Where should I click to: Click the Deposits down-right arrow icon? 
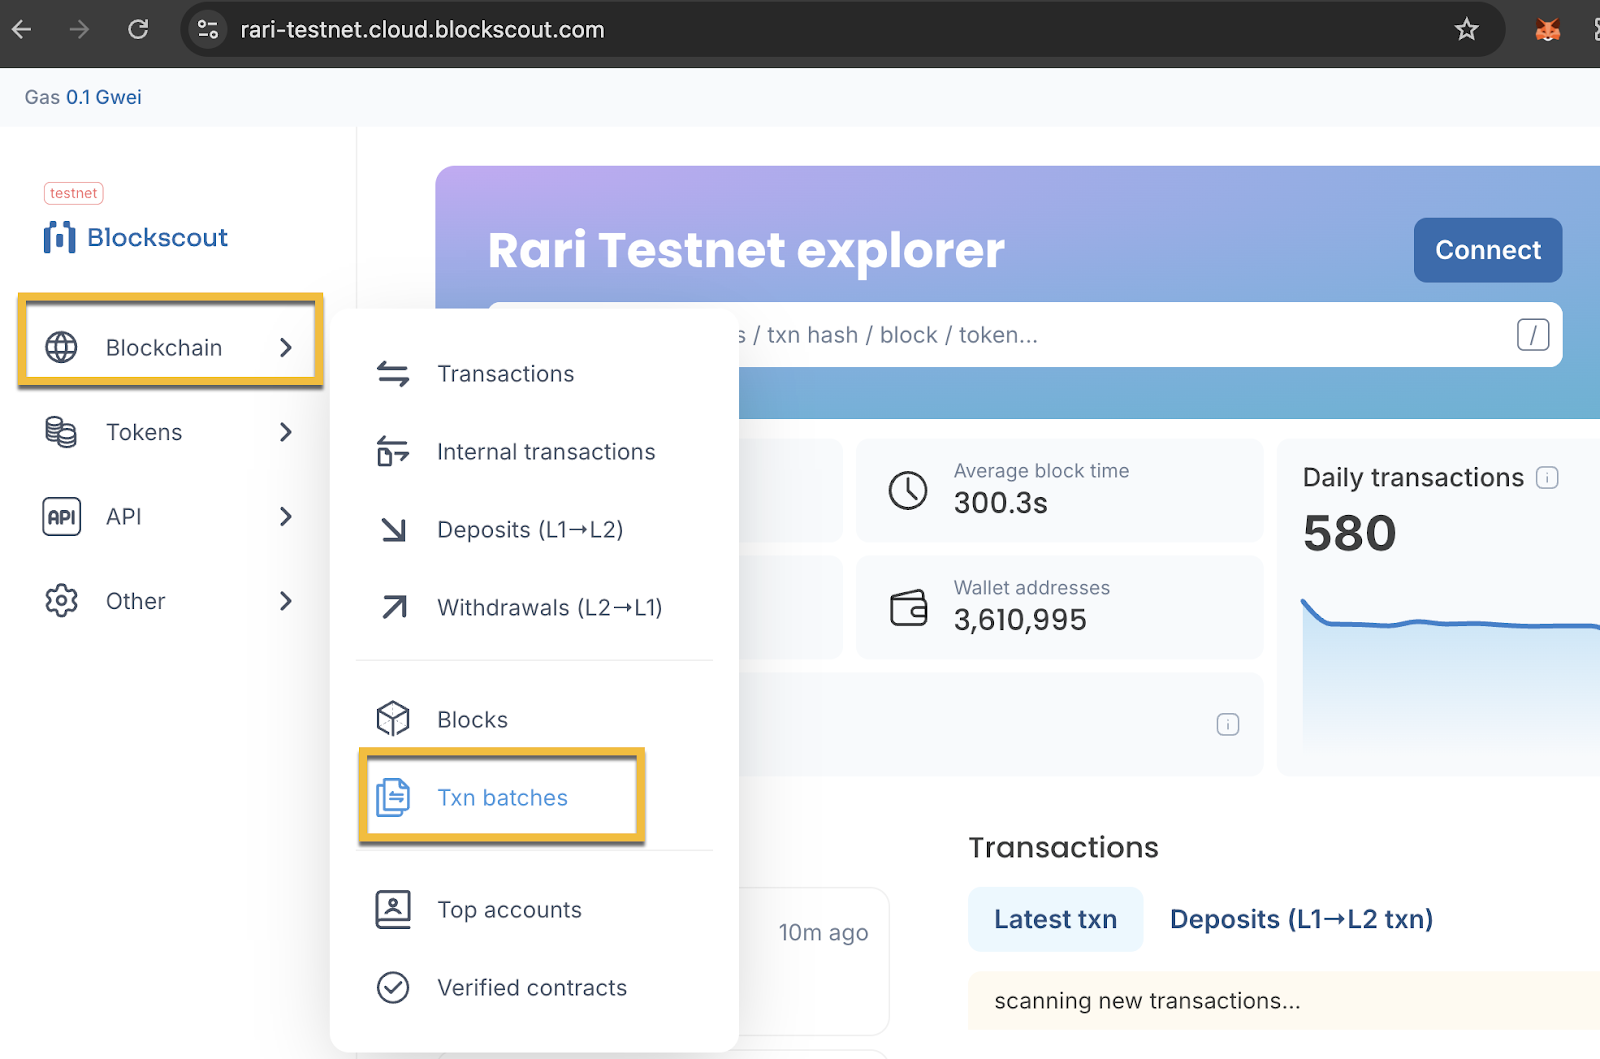(393, 530)
